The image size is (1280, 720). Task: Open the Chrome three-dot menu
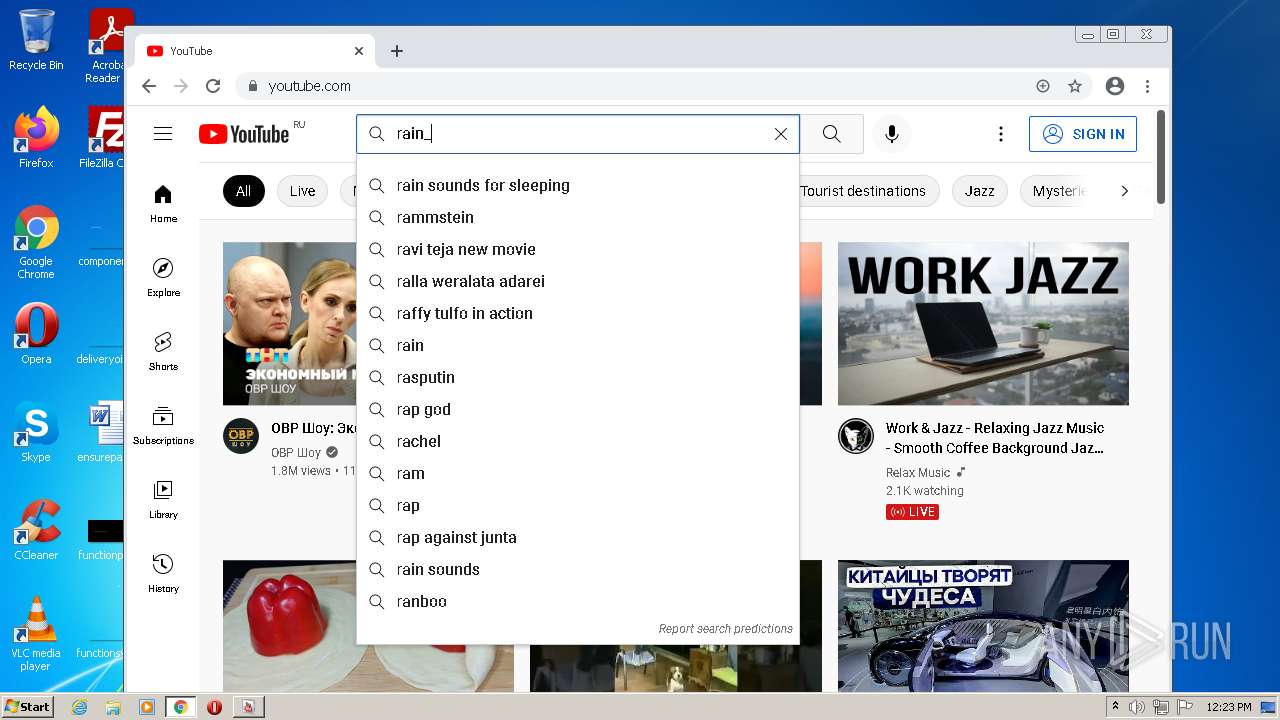(x=1148, y=86)
